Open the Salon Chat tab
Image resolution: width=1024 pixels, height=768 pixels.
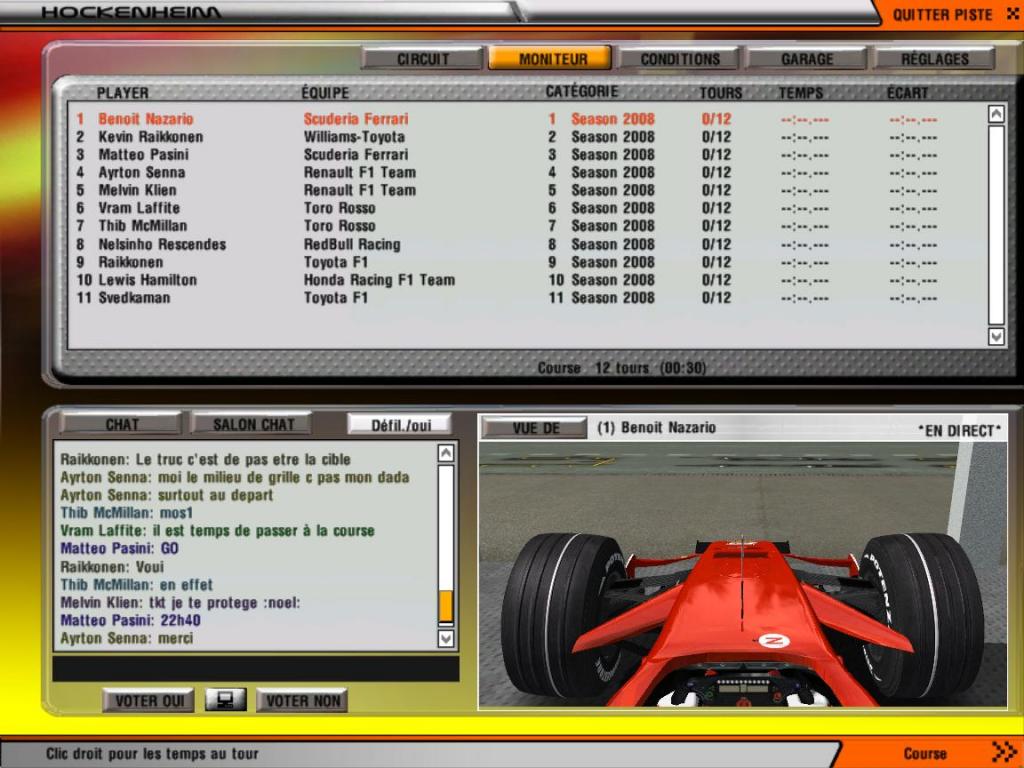(x=253, y=424)
